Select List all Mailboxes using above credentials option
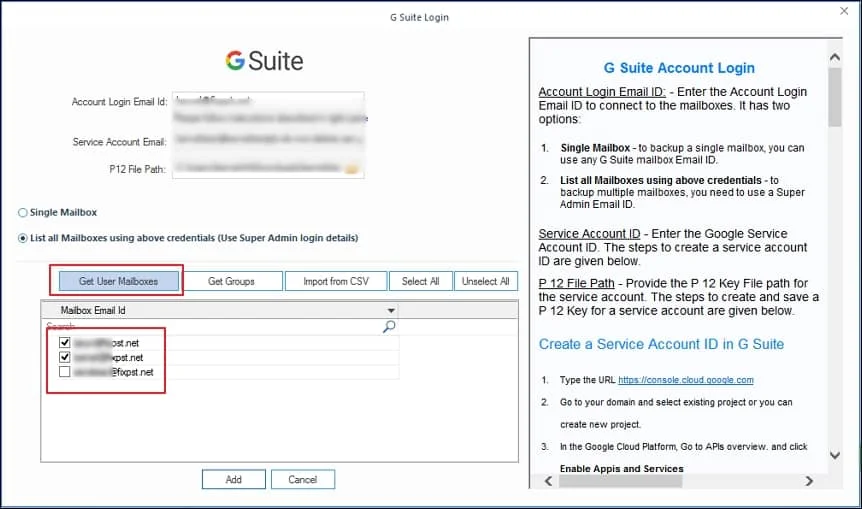Screen dimensions: 862x509 coord(23,239)
